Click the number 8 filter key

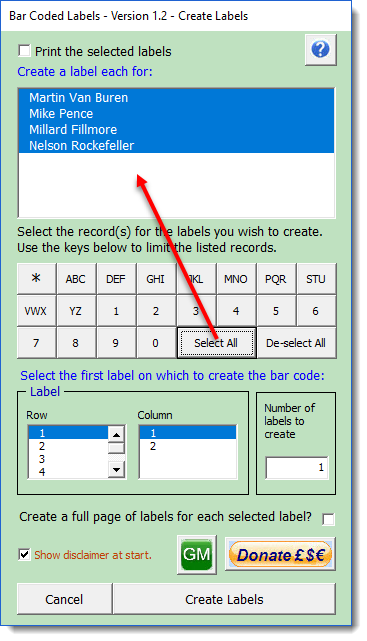[76, 343]
